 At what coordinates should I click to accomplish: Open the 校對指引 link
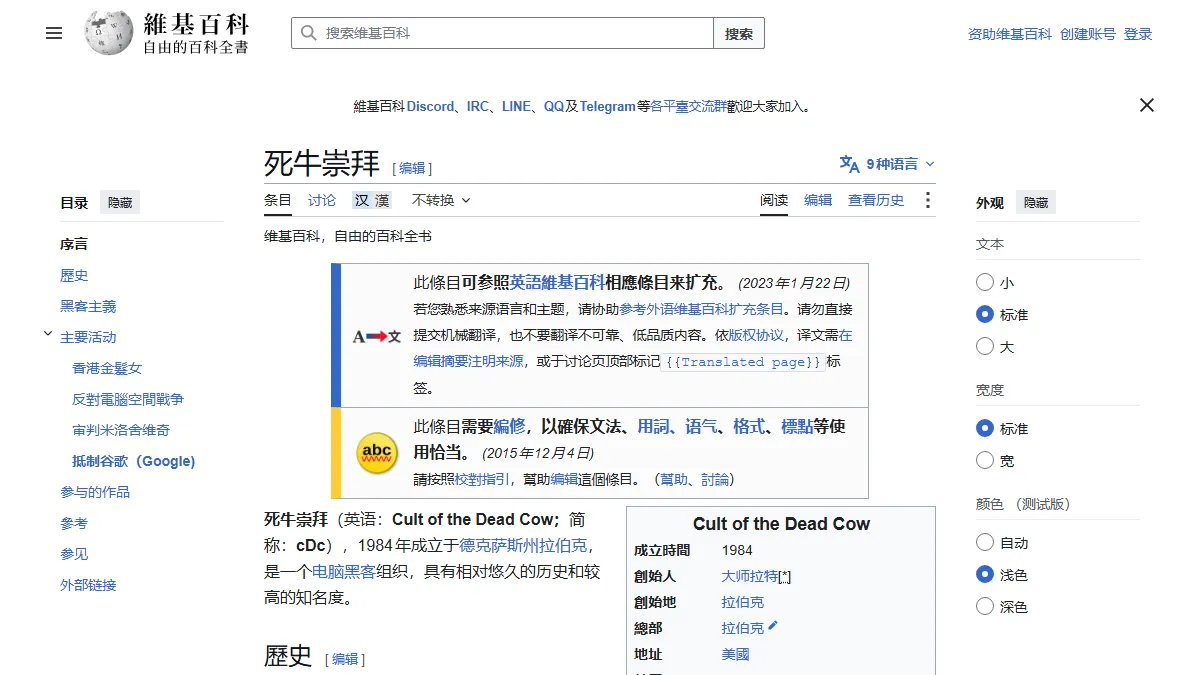(482, 479)
